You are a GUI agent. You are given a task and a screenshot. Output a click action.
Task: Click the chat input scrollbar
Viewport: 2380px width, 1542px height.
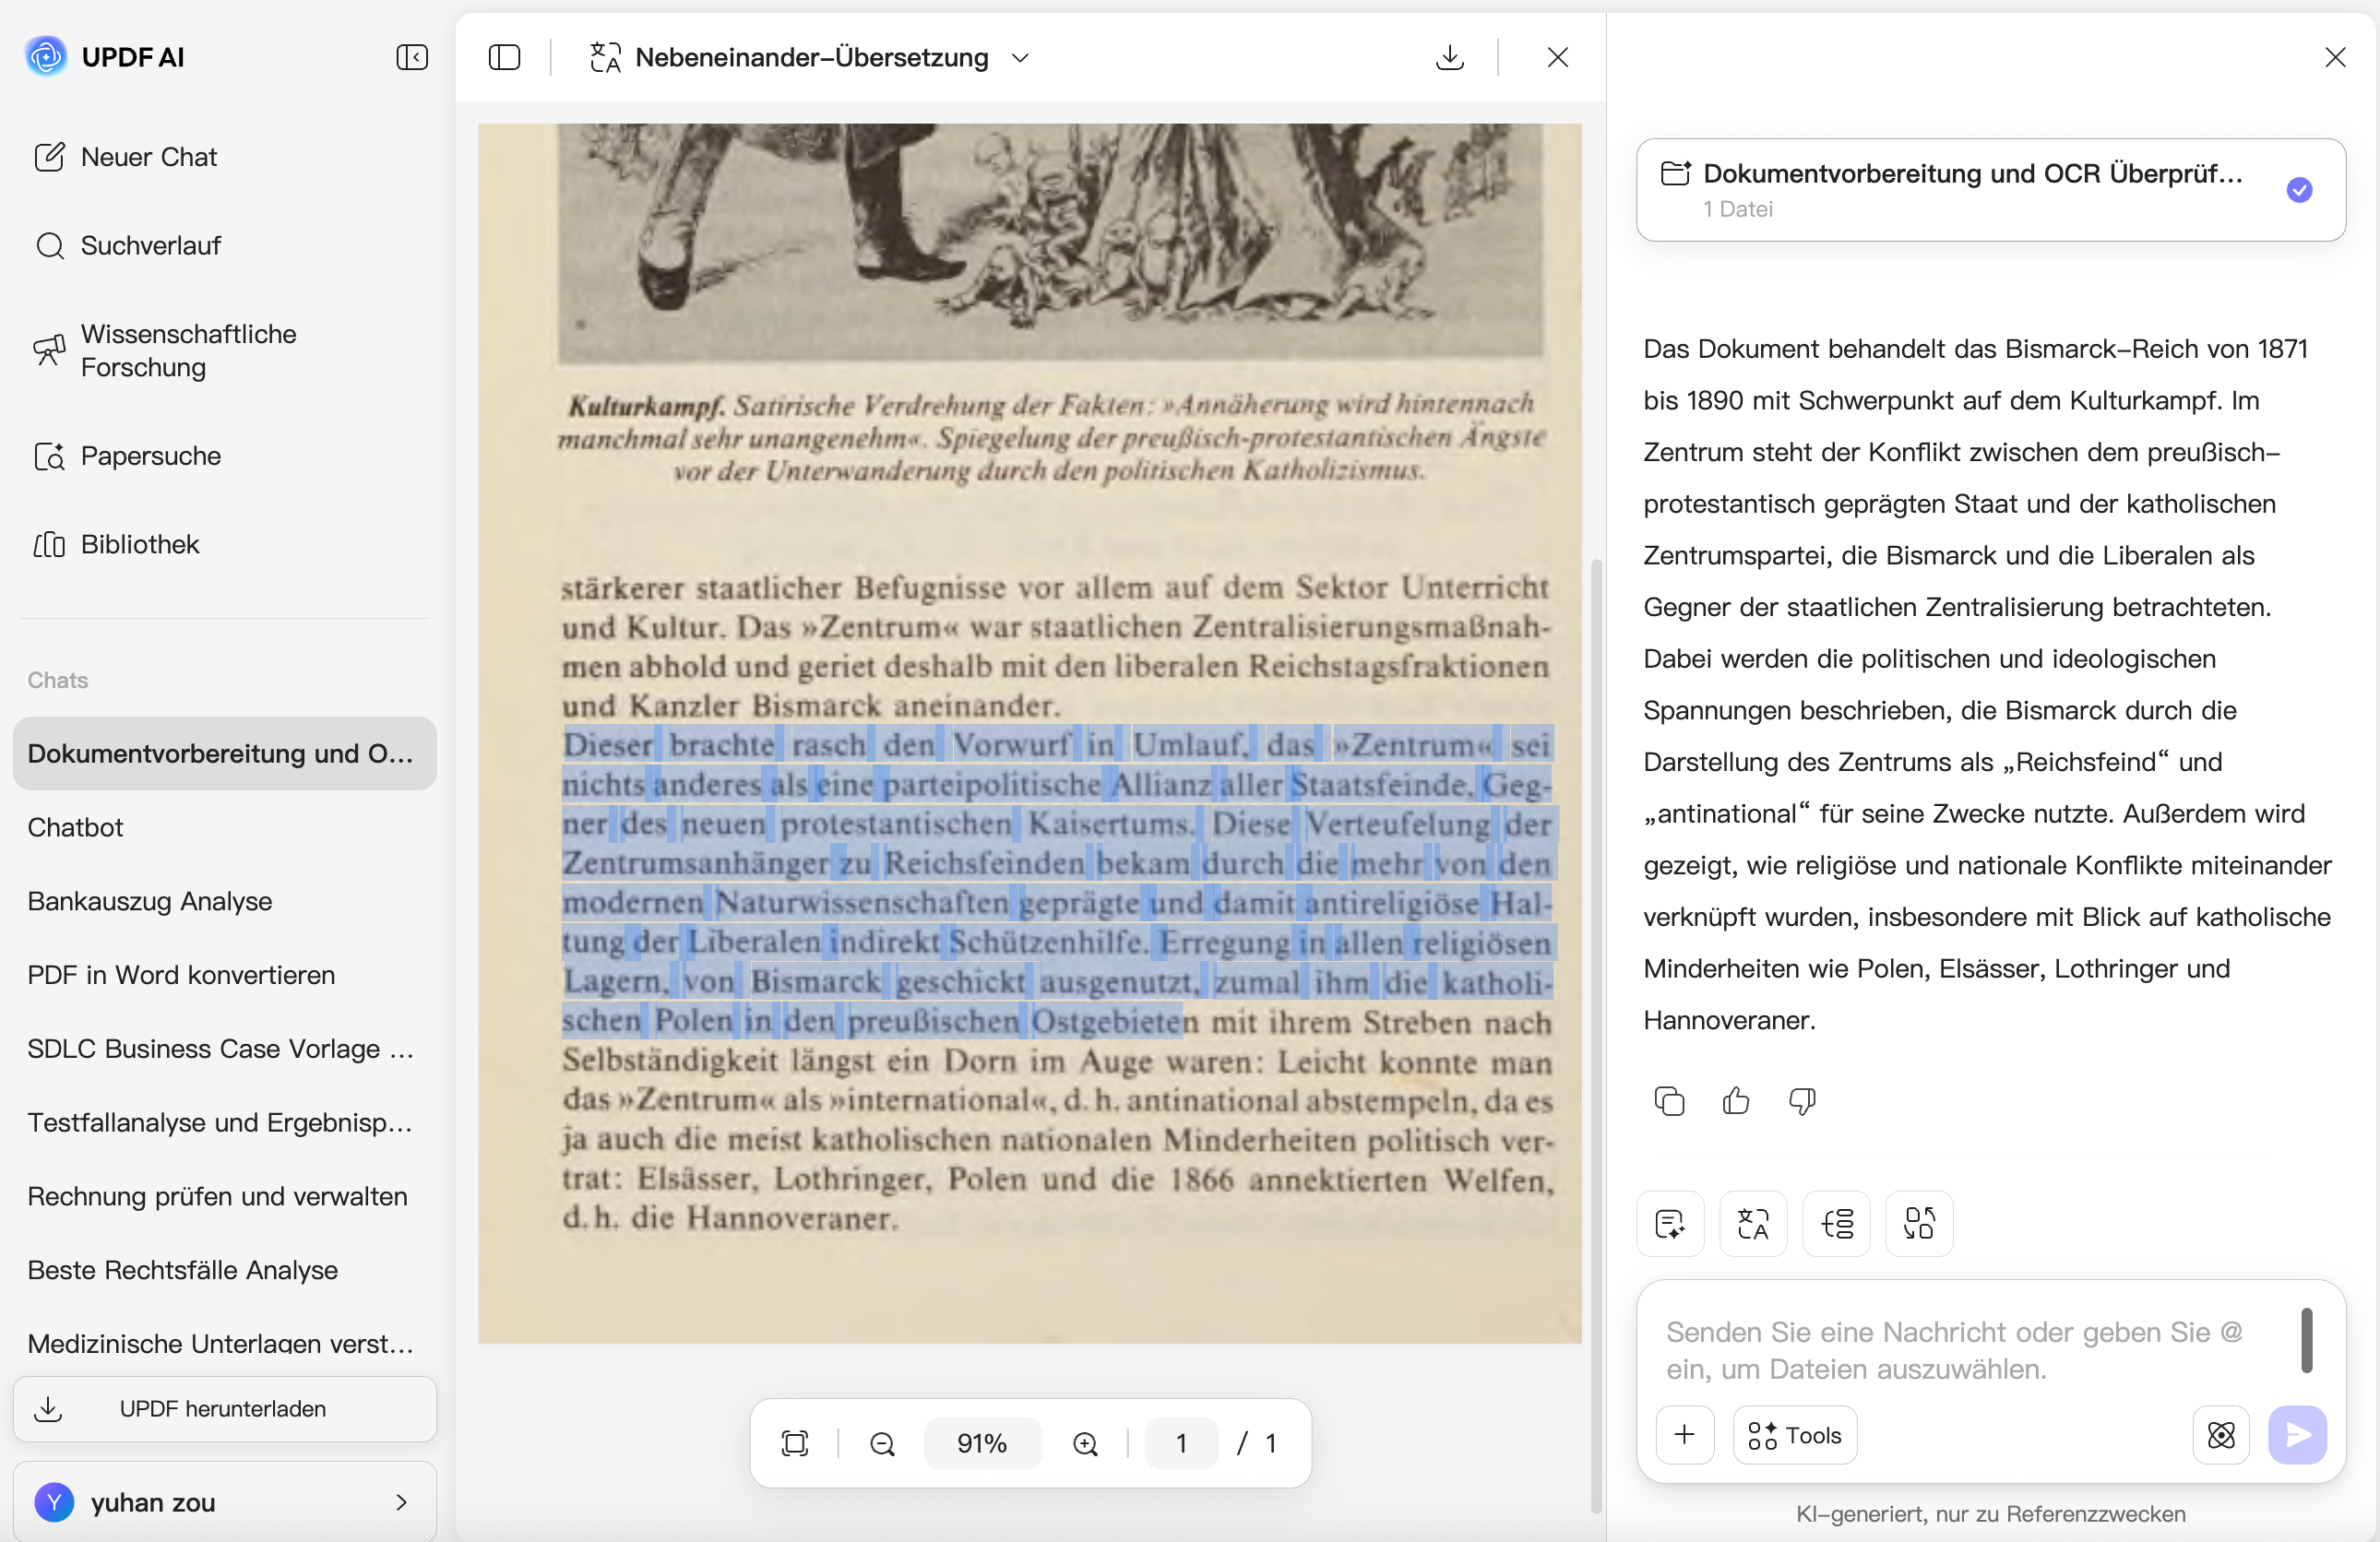(2307, 1340)
